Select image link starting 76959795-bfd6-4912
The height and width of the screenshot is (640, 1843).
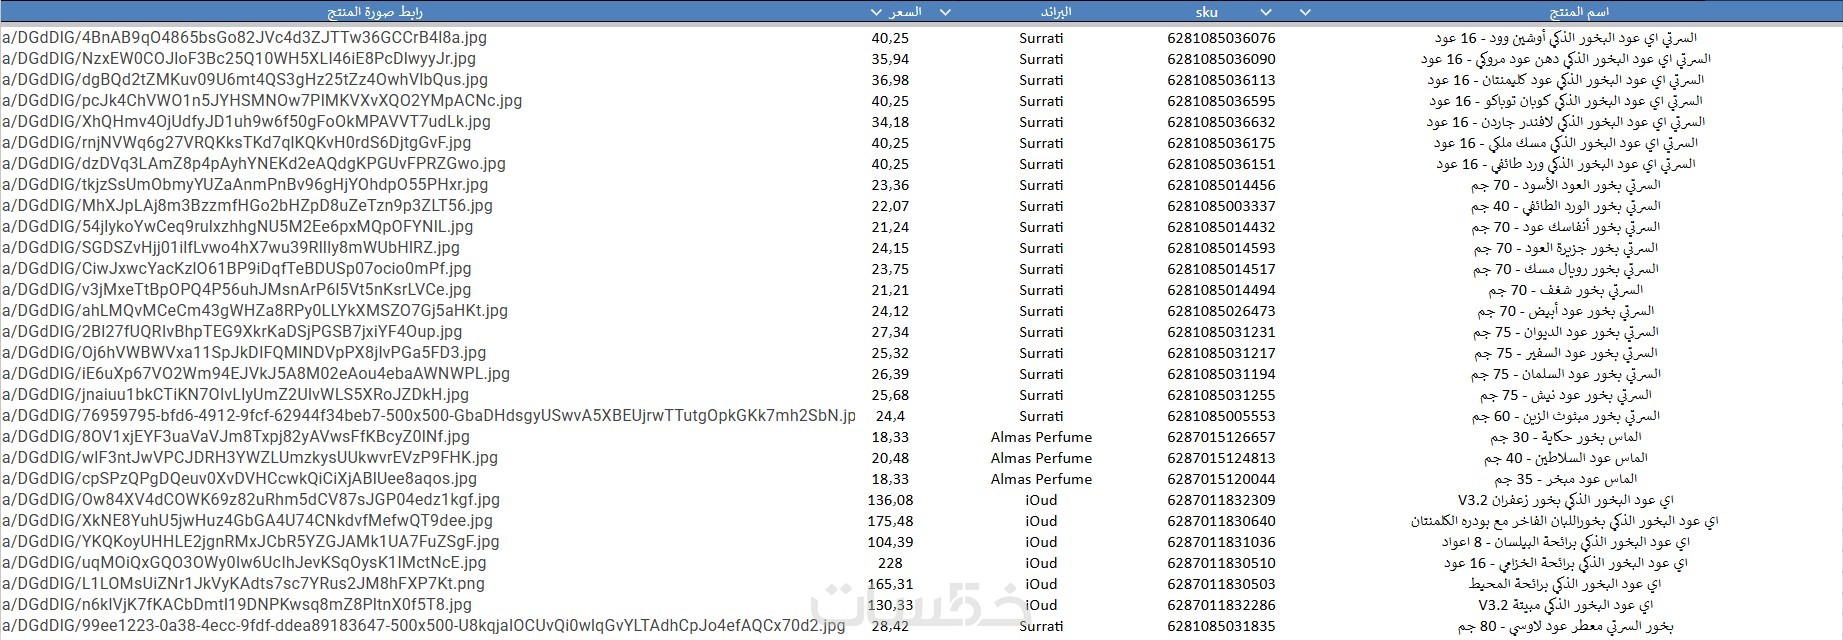[428, 416]
